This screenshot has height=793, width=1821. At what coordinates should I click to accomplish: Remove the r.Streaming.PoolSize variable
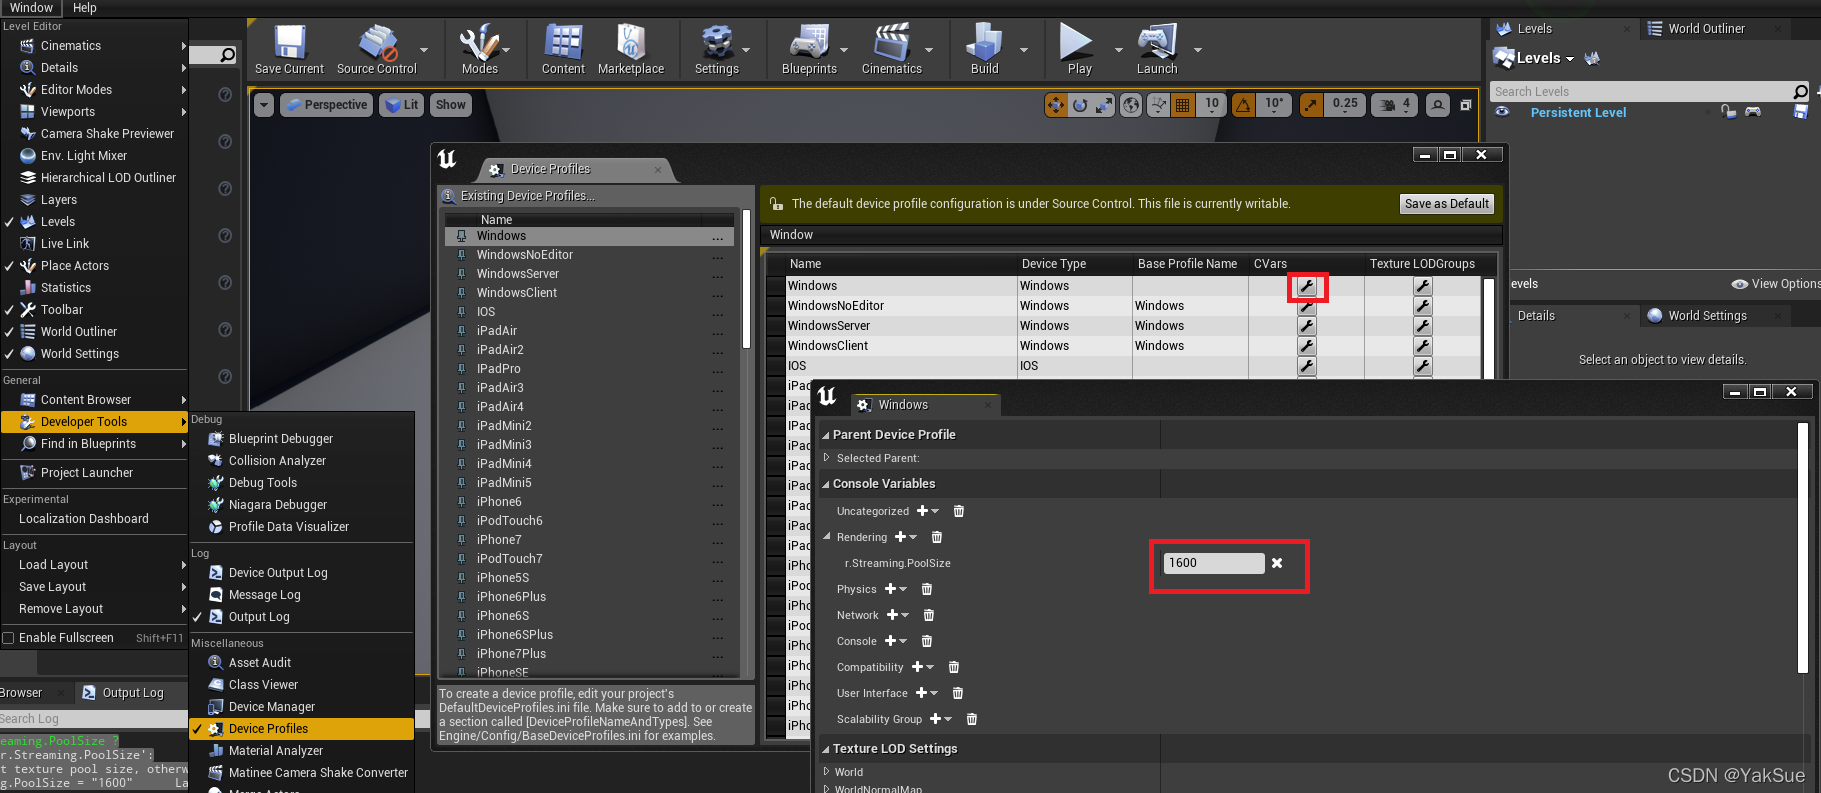pos(1277,563)
